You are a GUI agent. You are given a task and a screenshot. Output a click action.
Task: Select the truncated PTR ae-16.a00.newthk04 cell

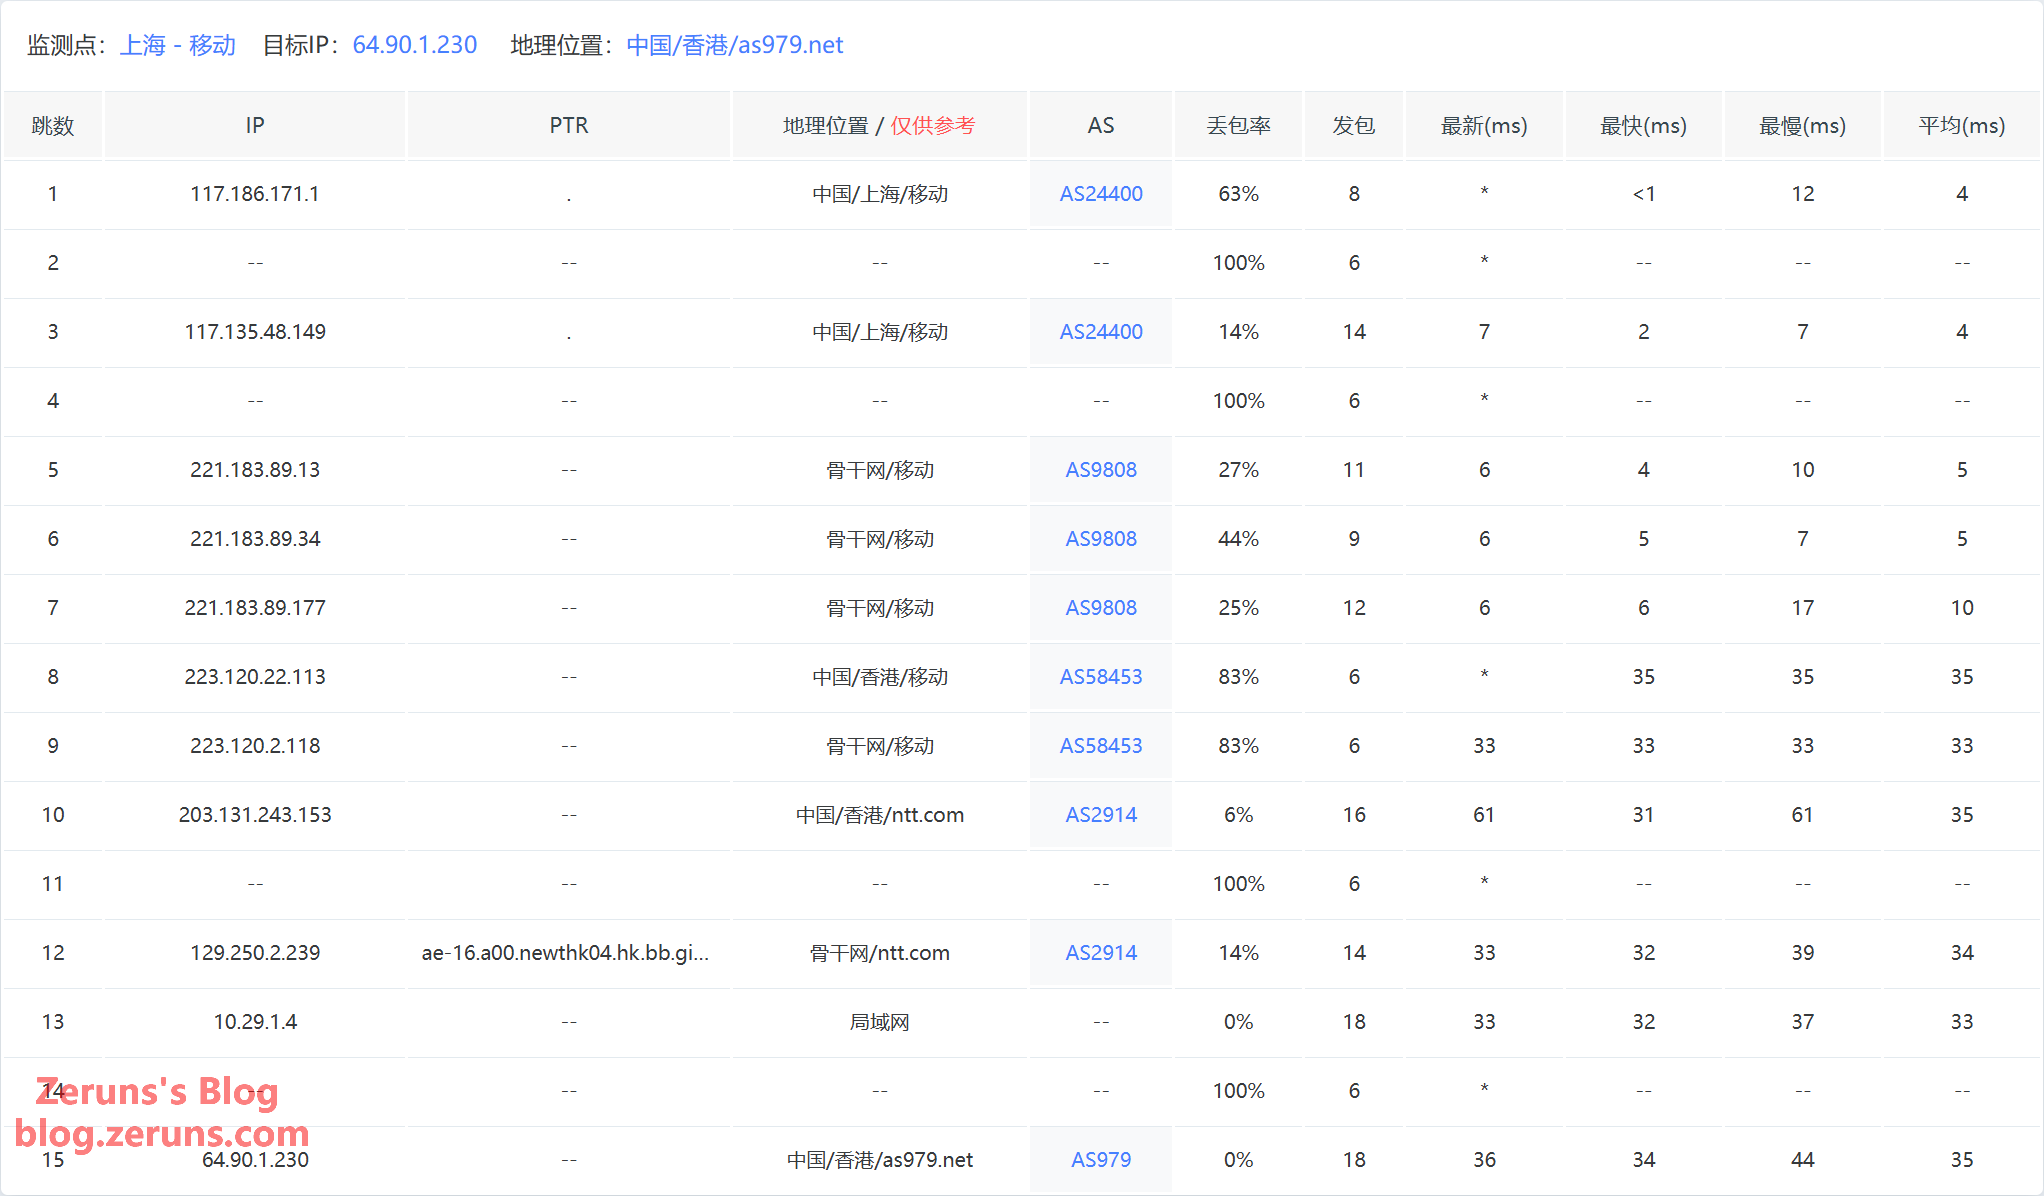point(565,953)
